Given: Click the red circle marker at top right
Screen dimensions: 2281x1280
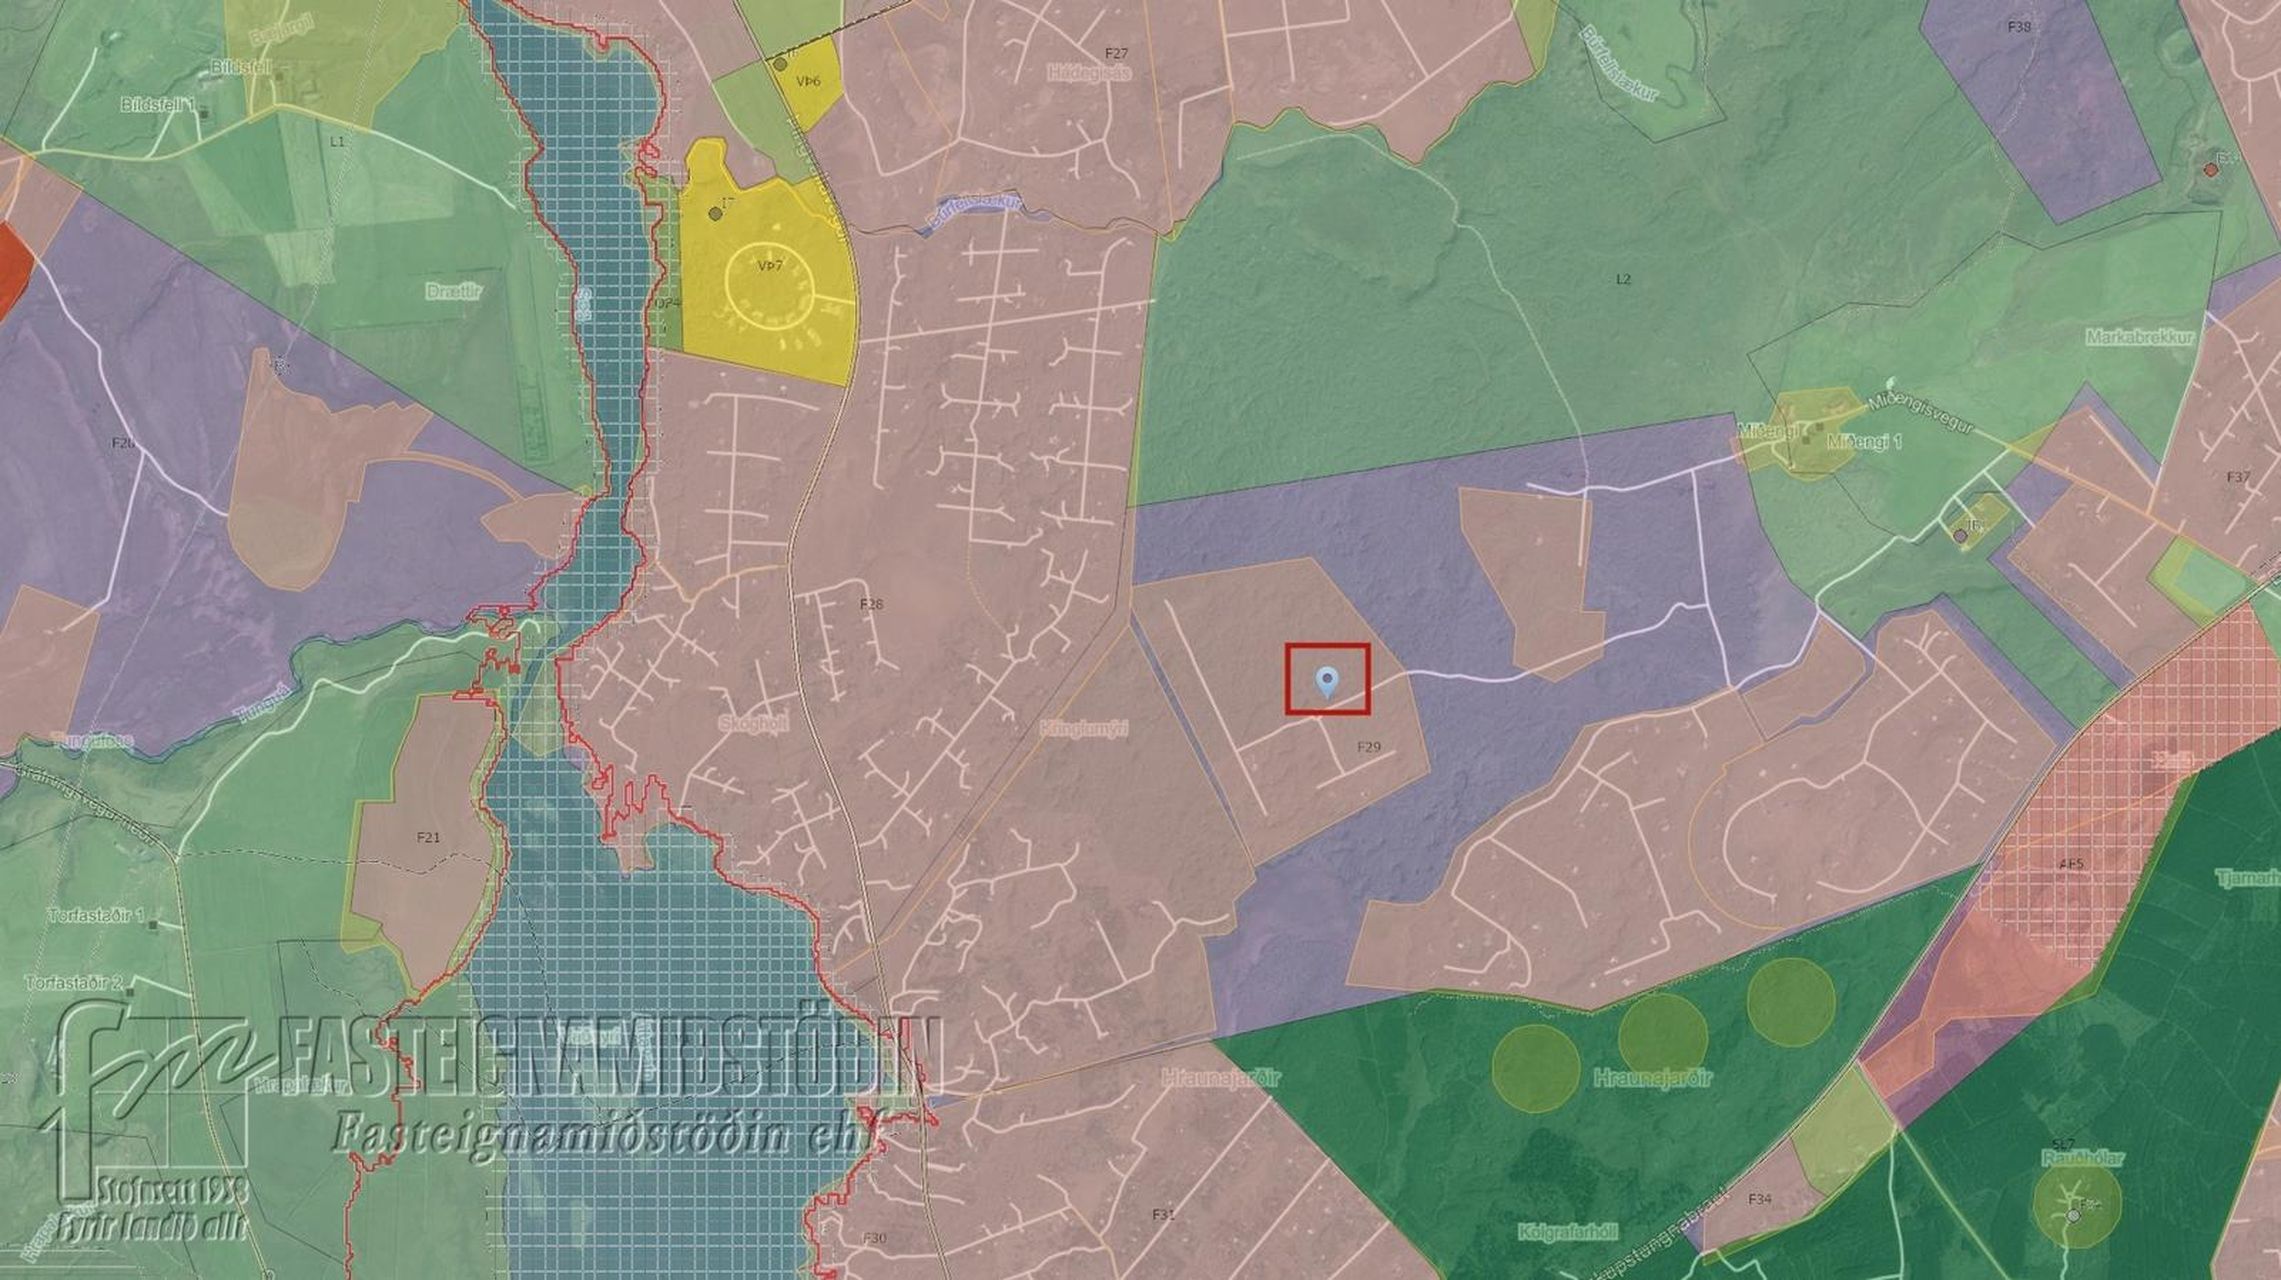Looking at the screenshot, I should 2211,170.
